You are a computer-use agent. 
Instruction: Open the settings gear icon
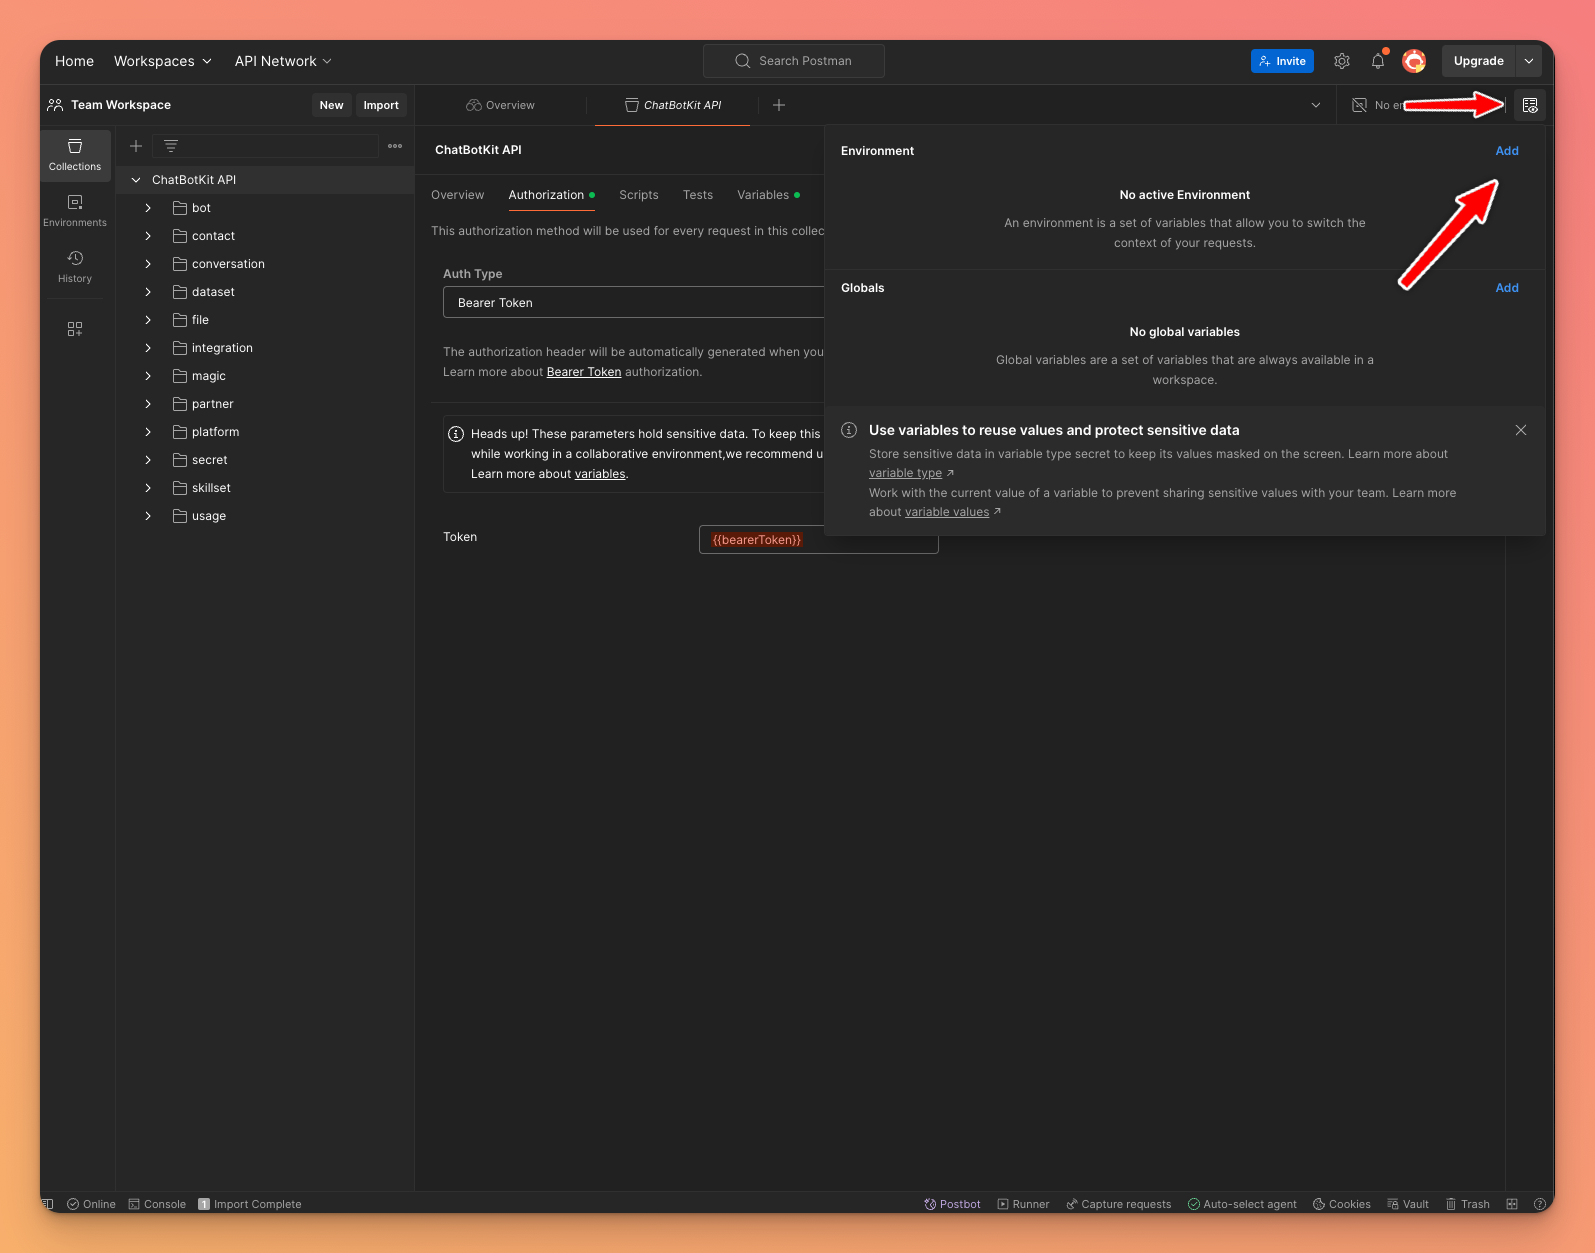coord(1342,61)
